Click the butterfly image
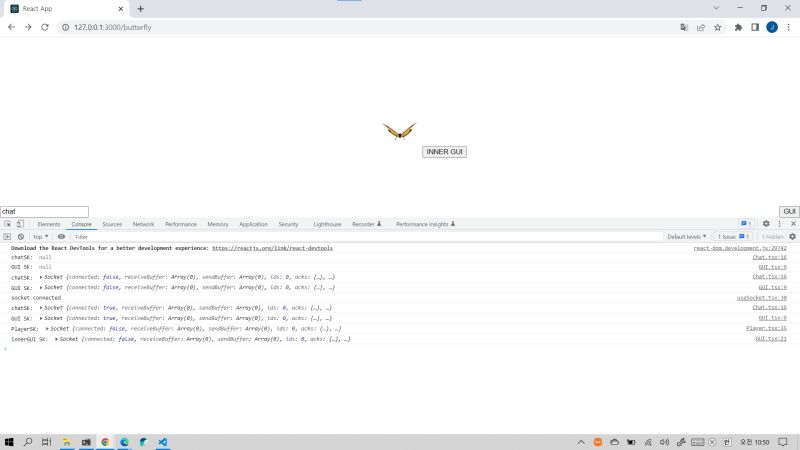The image size is (800, 450). click(x=399, y=131)
